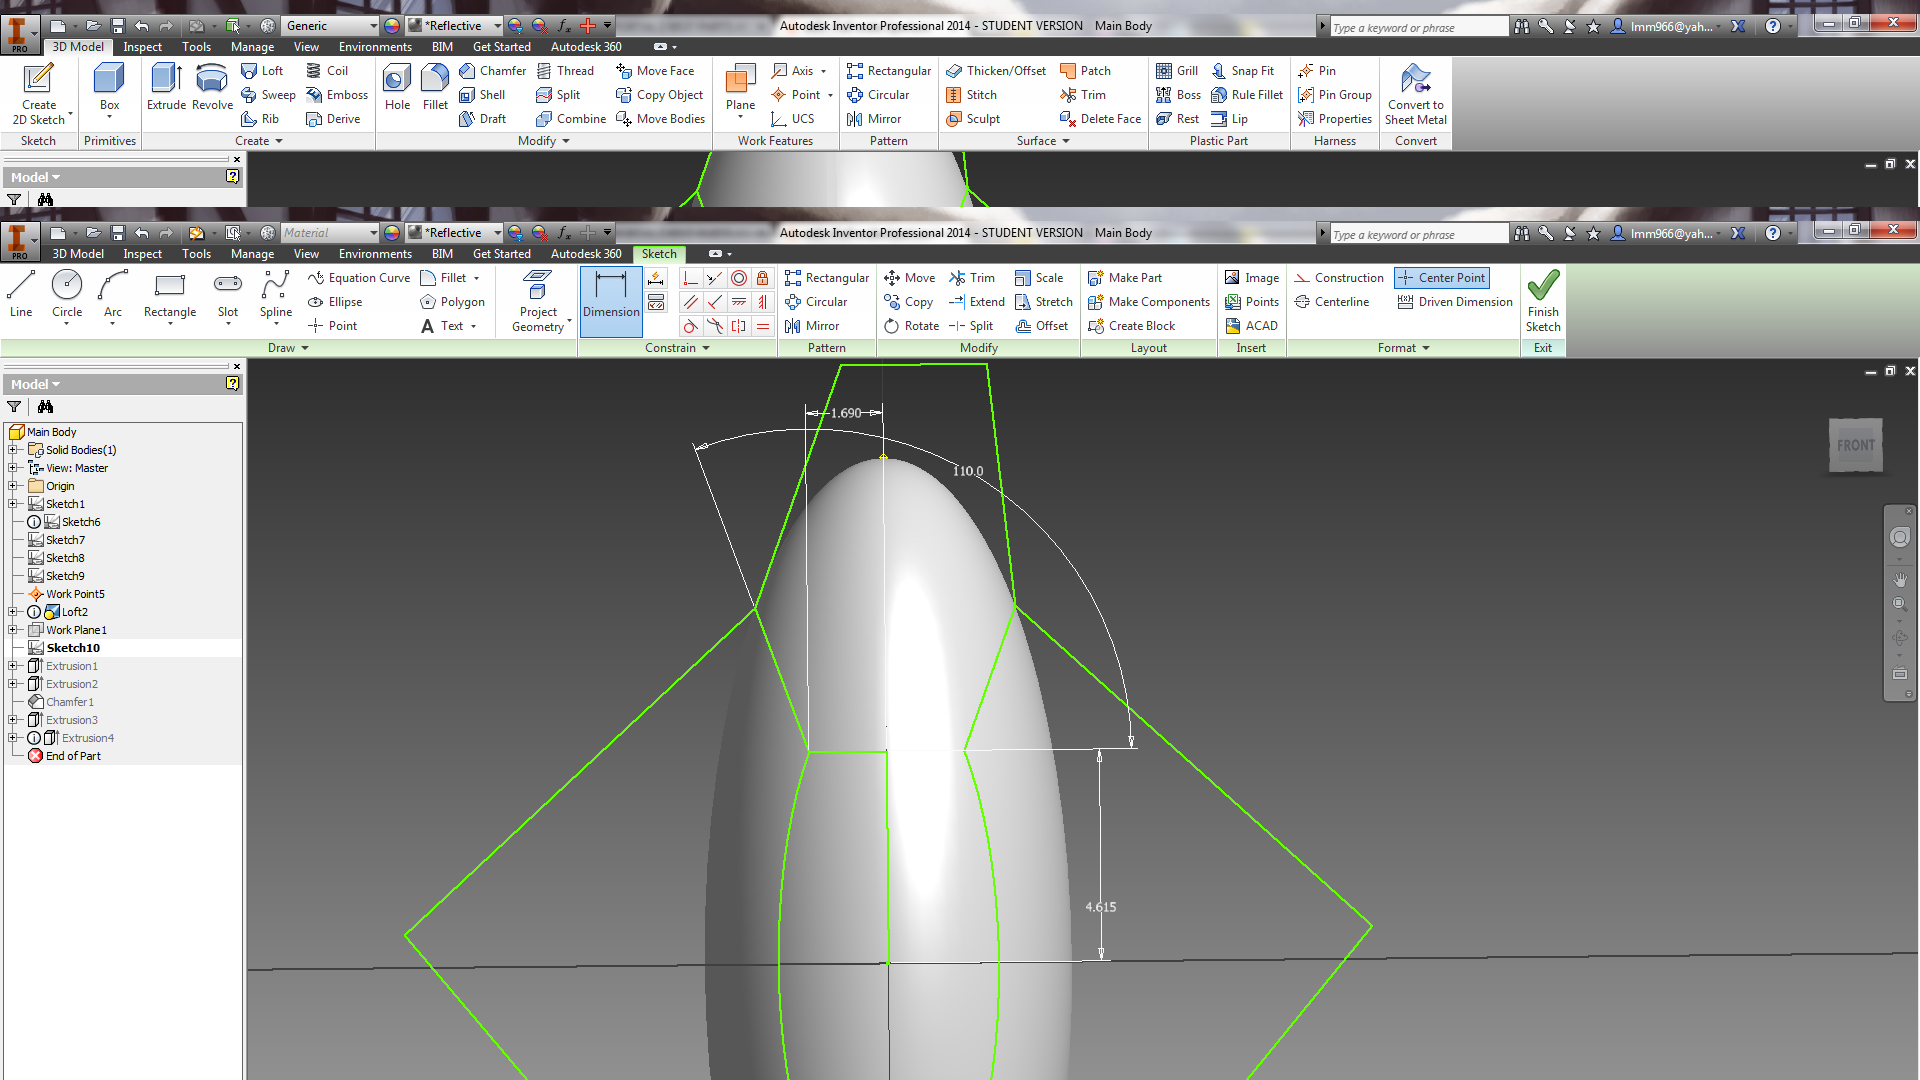The height and width of the screenshot is (1080, 1920).
Task: Open the color wheel appearance picker
Action: [392, 233]
